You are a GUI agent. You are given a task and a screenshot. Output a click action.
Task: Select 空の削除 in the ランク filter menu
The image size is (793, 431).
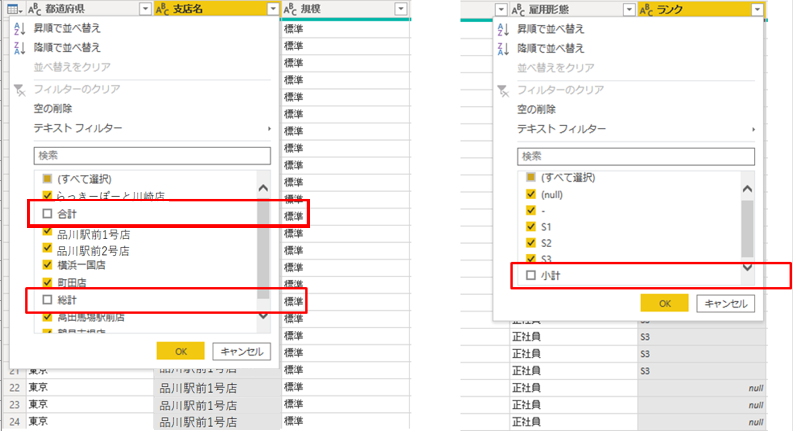pos(536,109)
